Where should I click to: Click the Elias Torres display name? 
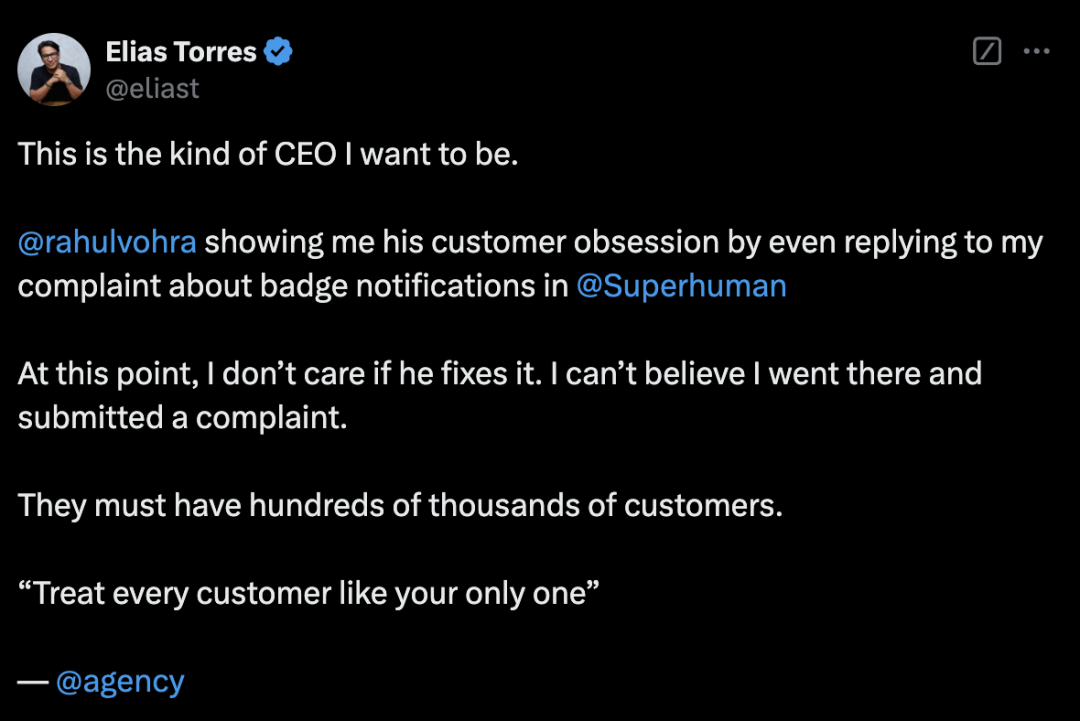pyautogui.click(x=181, y=52)
